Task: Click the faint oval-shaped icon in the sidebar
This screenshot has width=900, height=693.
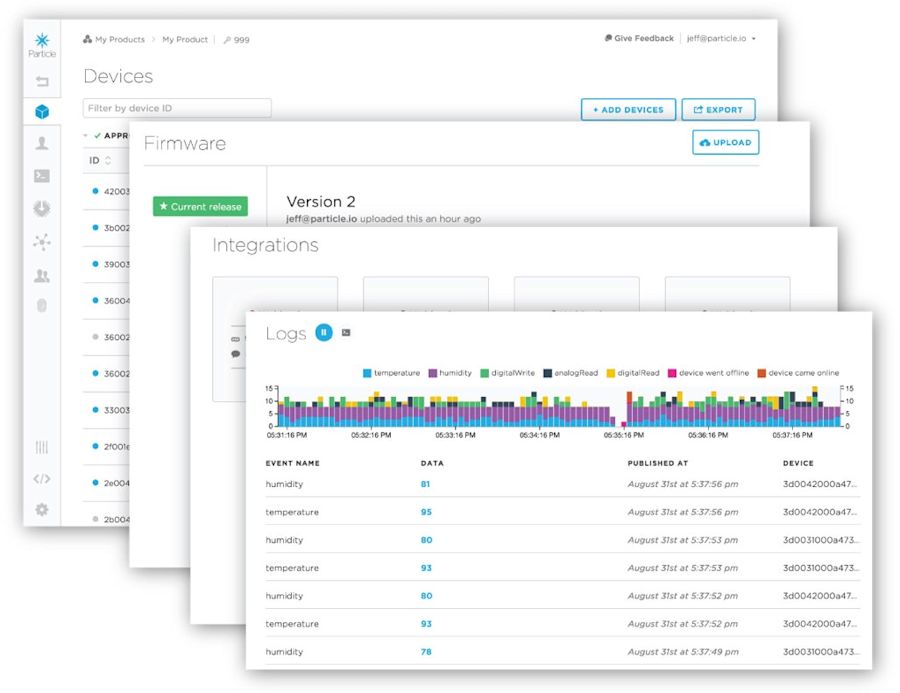Action: click(42, 305)
